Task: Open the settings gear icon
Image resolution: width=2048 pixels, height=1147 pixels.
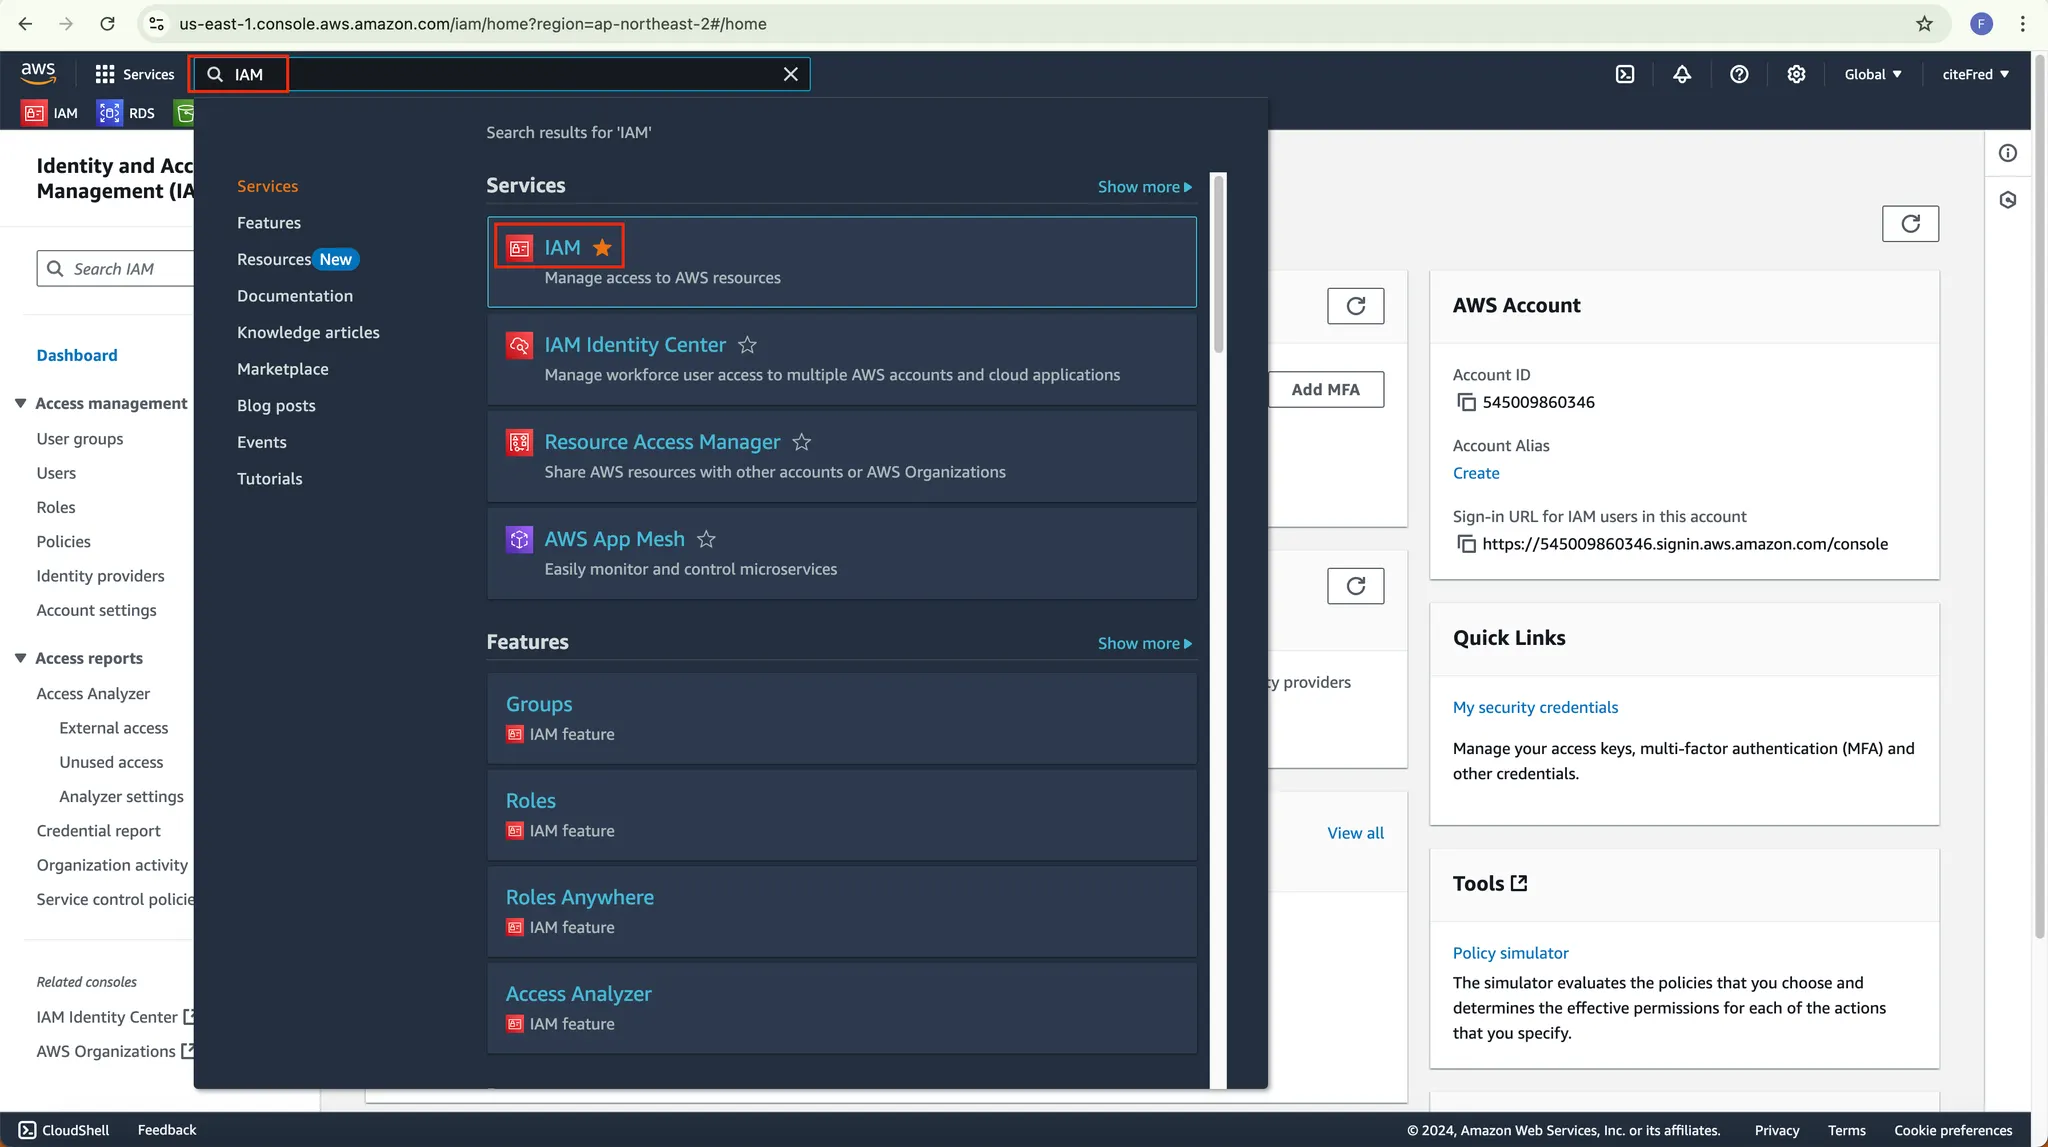Action: (1796, 74)
